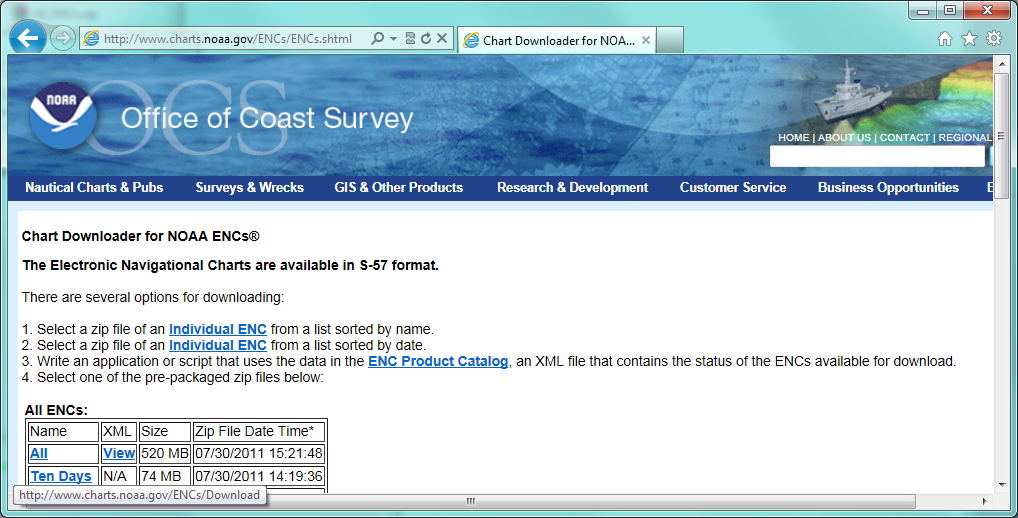Click the site search input field
This screenshot has width=1018, height=518.
(x=877, y=156)
